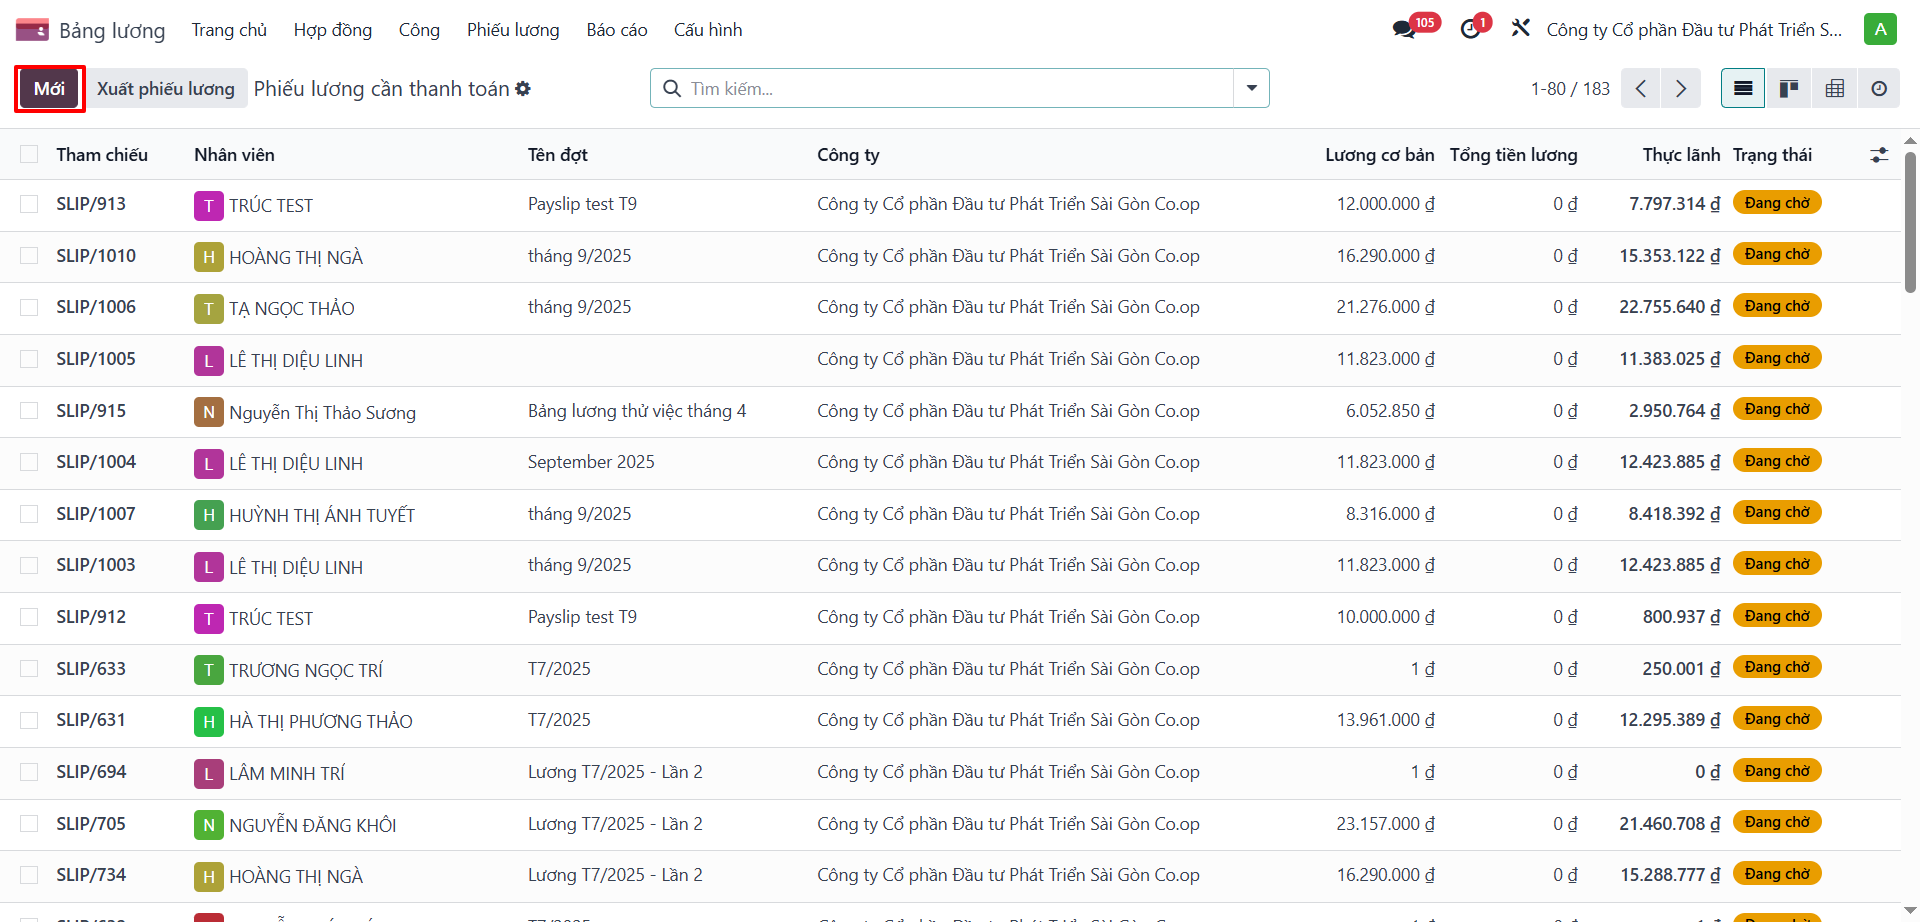Open the Bảng lương app title link
1920x922 pixels.
pos(112,30)
